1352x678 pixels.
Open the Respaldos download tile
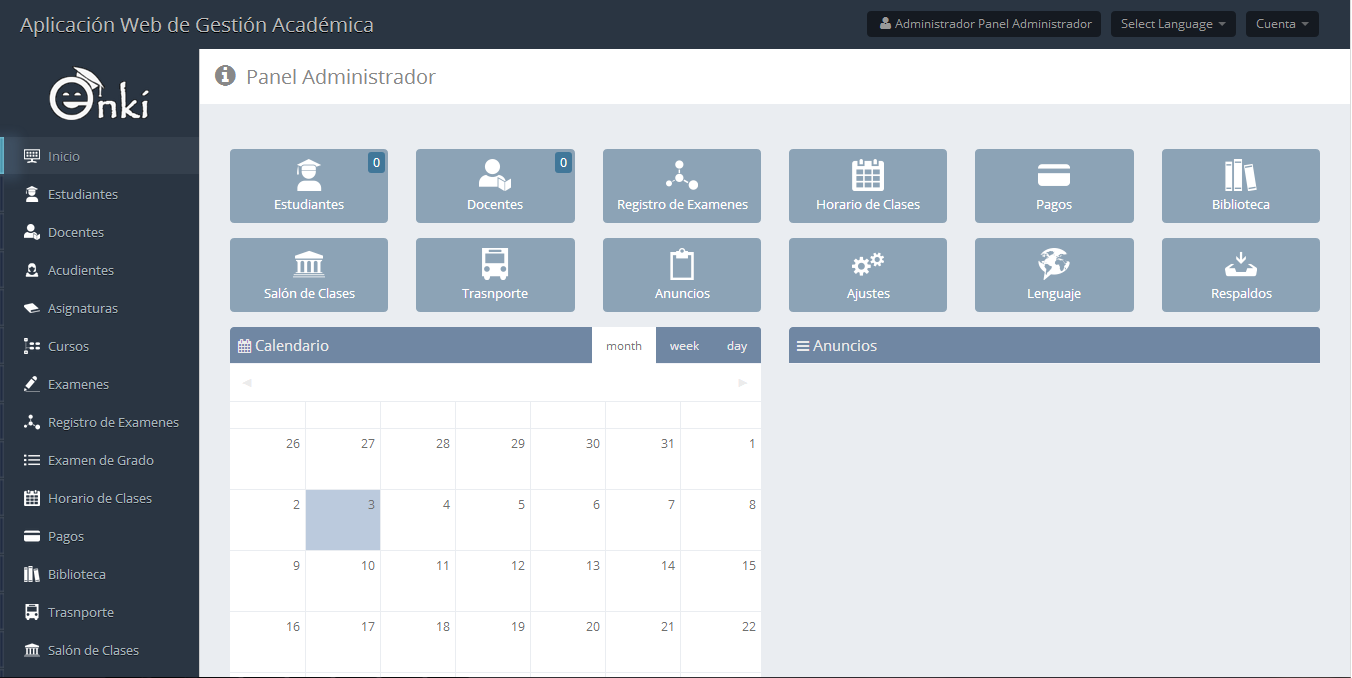click(x=1240, y=275)
